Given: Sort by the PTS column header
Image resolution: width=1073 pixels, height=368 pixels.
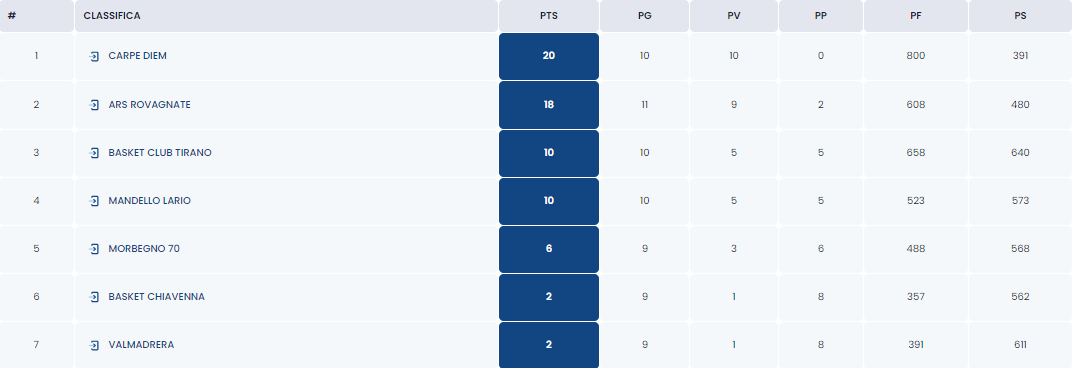Looking at the screenshot, I should click(x=549, y=16).
